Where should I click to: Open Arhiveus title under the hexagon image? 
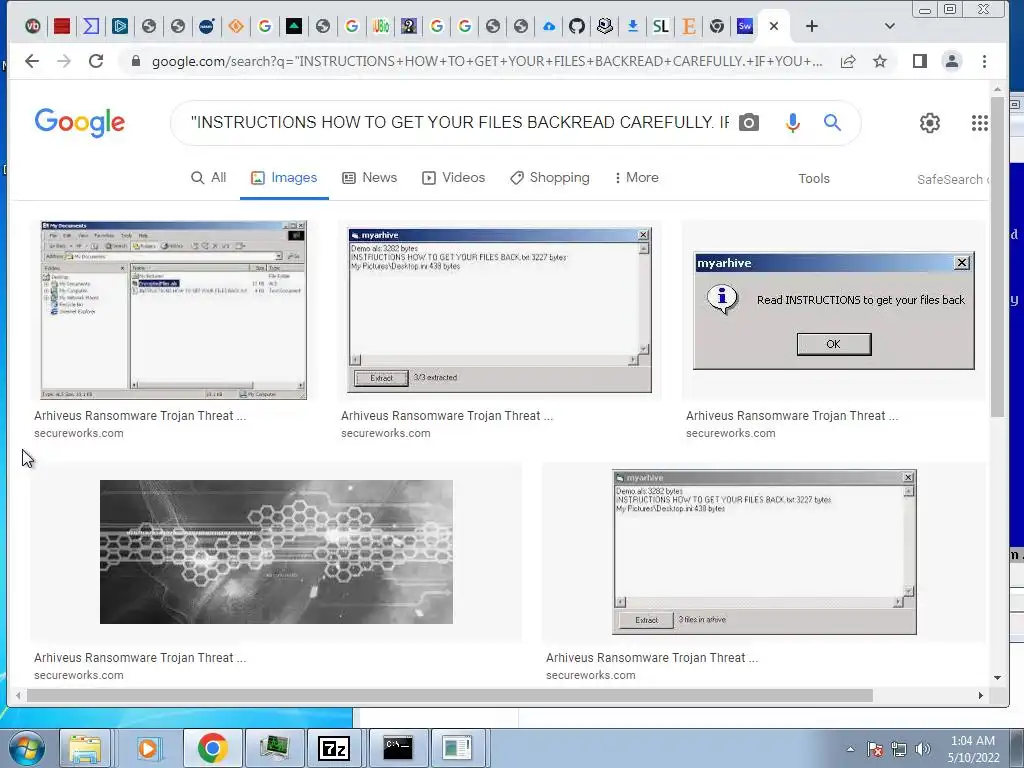(x=140, y=658)
